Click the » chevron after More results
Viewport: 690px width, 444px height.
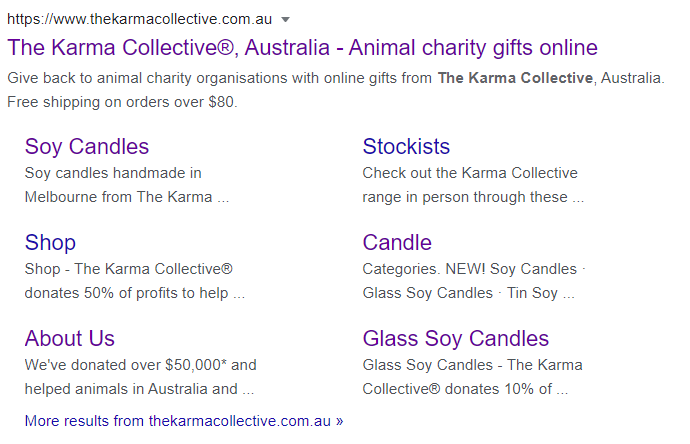[339, 421]
